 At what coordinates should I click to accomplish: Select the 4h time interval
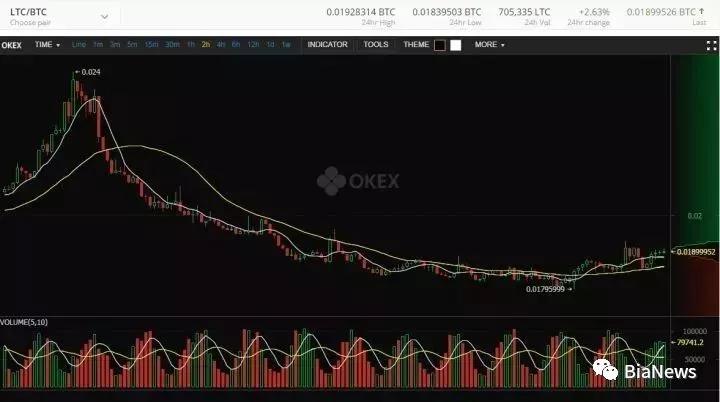coord(221,45)
